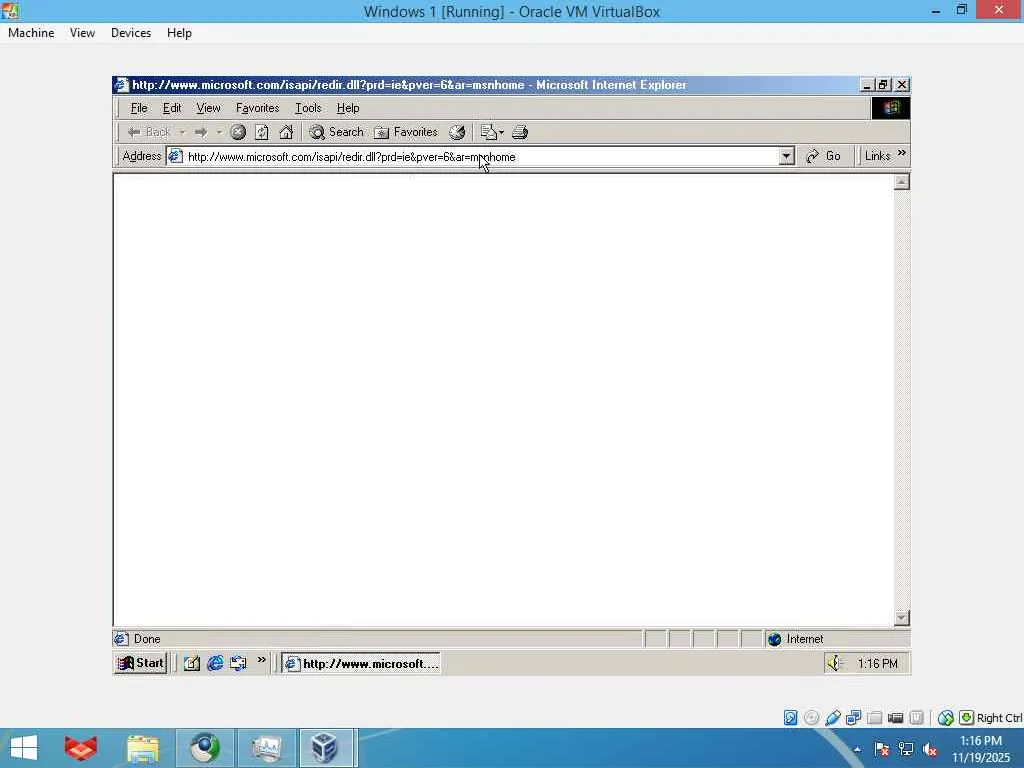Refresh the page with the Refresh icon
The width and height of the screenshot is (1024, 768).
(x=262, y=133)
